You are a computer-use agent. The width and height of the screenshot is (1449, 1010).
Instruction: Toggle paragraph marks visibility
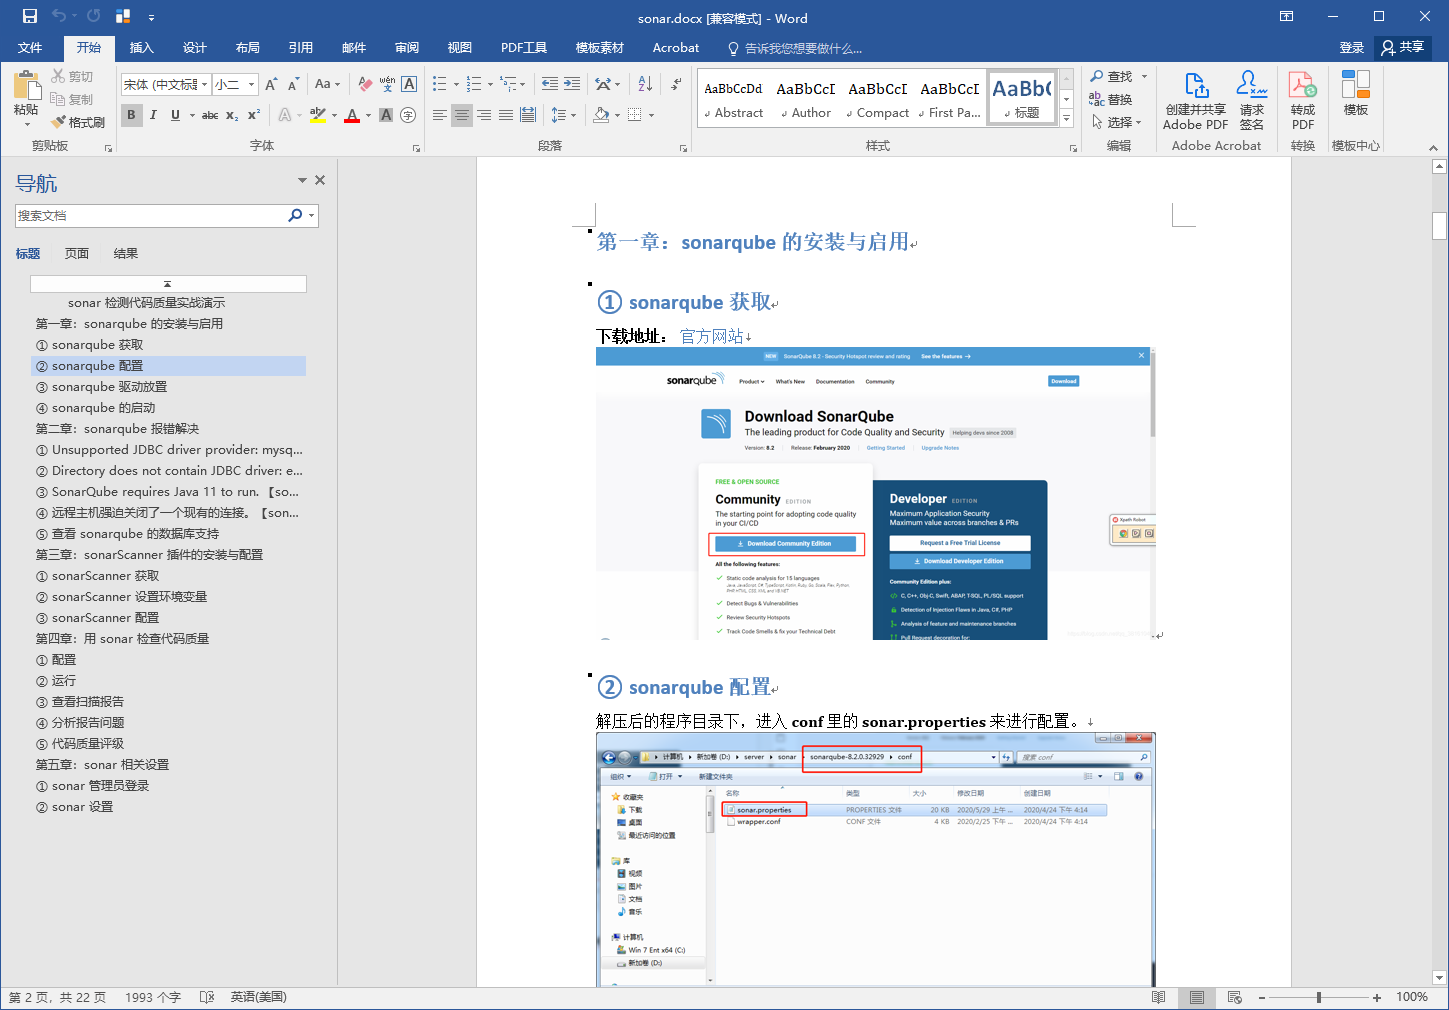(675, 84)
